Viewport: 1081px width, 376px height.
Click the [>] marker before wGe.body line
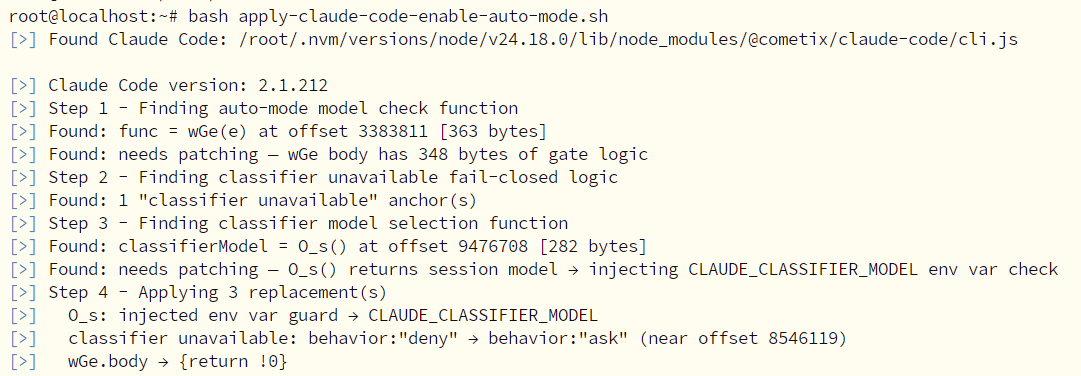pos(23,362)
